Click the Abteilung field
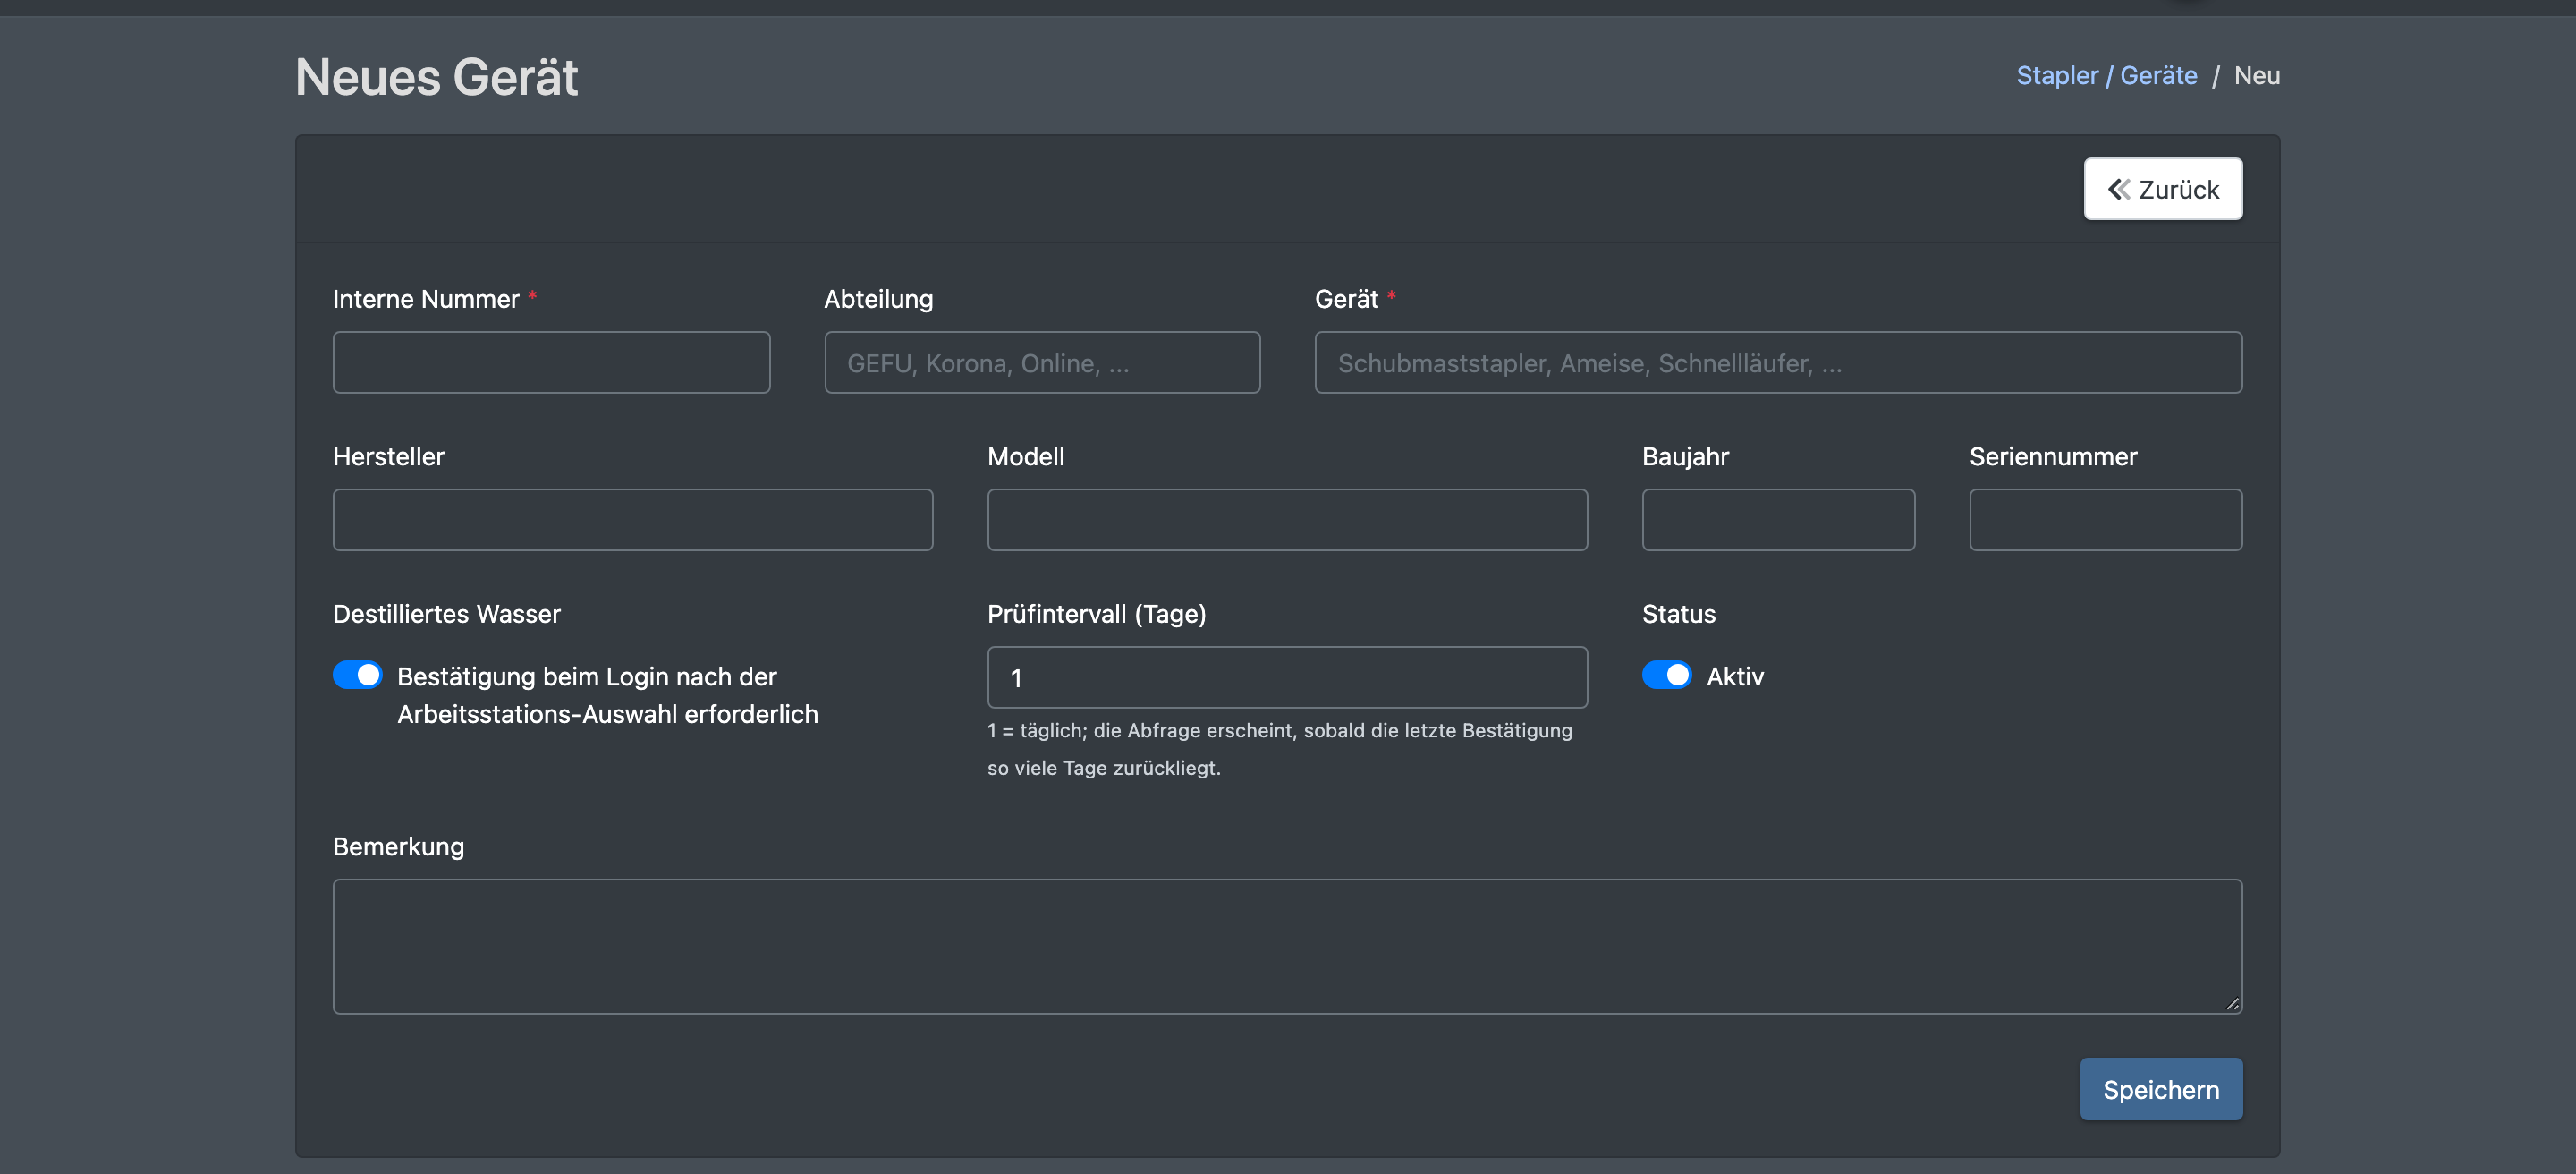This screenshot has width=2576, height=1174. coord(1042,362)
